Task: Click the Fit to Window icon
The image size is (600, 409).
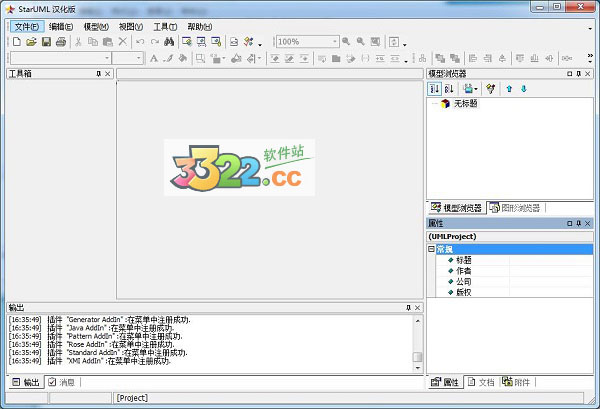Action: coord(375,42)
